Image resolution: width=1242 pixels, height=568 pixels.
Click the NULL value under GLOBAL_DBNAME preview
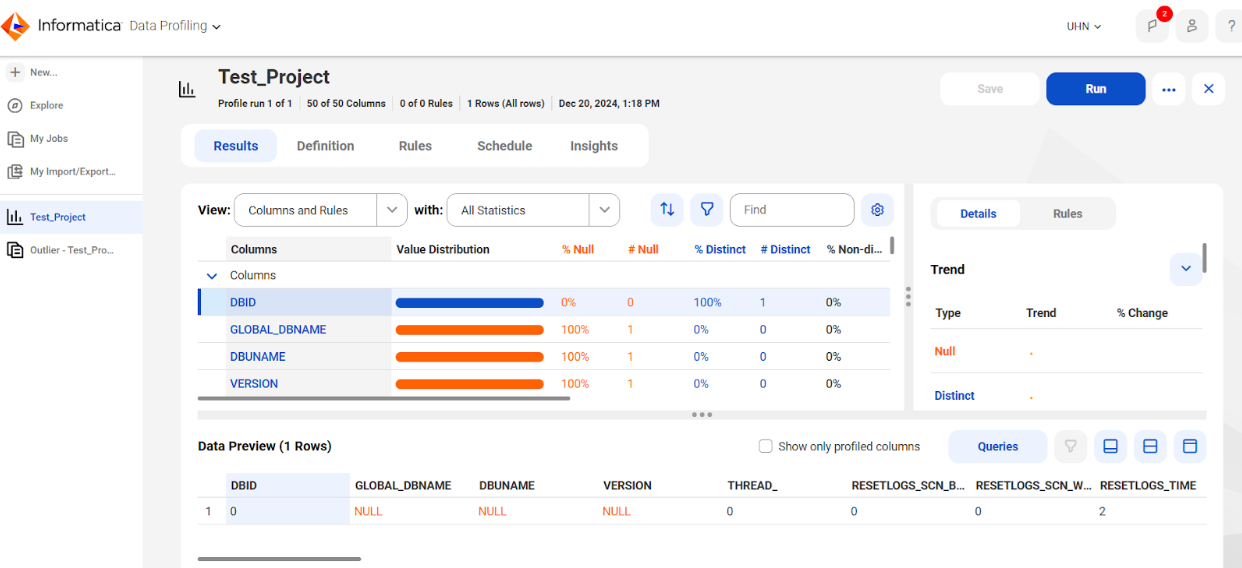click(x=368, y=511)
